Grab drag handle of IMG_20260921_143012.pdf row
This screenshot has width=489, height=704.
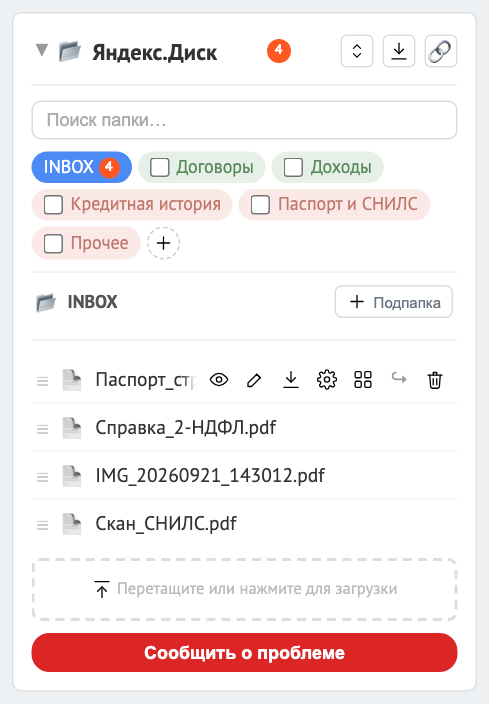coord(42,477)
